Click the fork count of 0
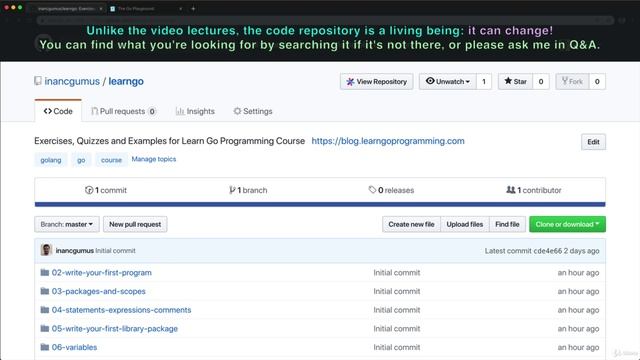Viewport: 640px width, 360px height. point(597,82)
